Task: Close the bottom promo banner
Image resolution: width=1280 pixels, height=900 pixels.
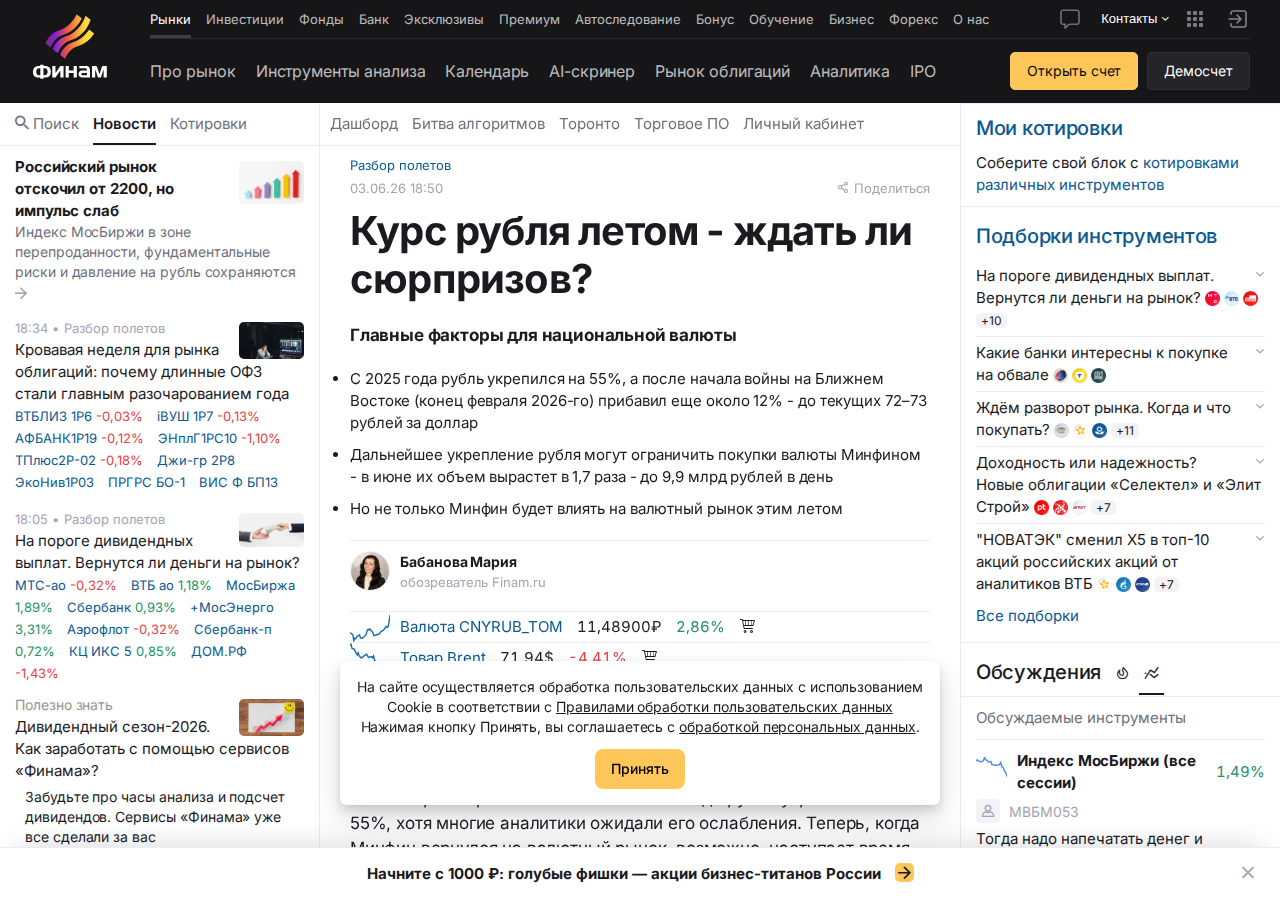Action: point(1248,873)
